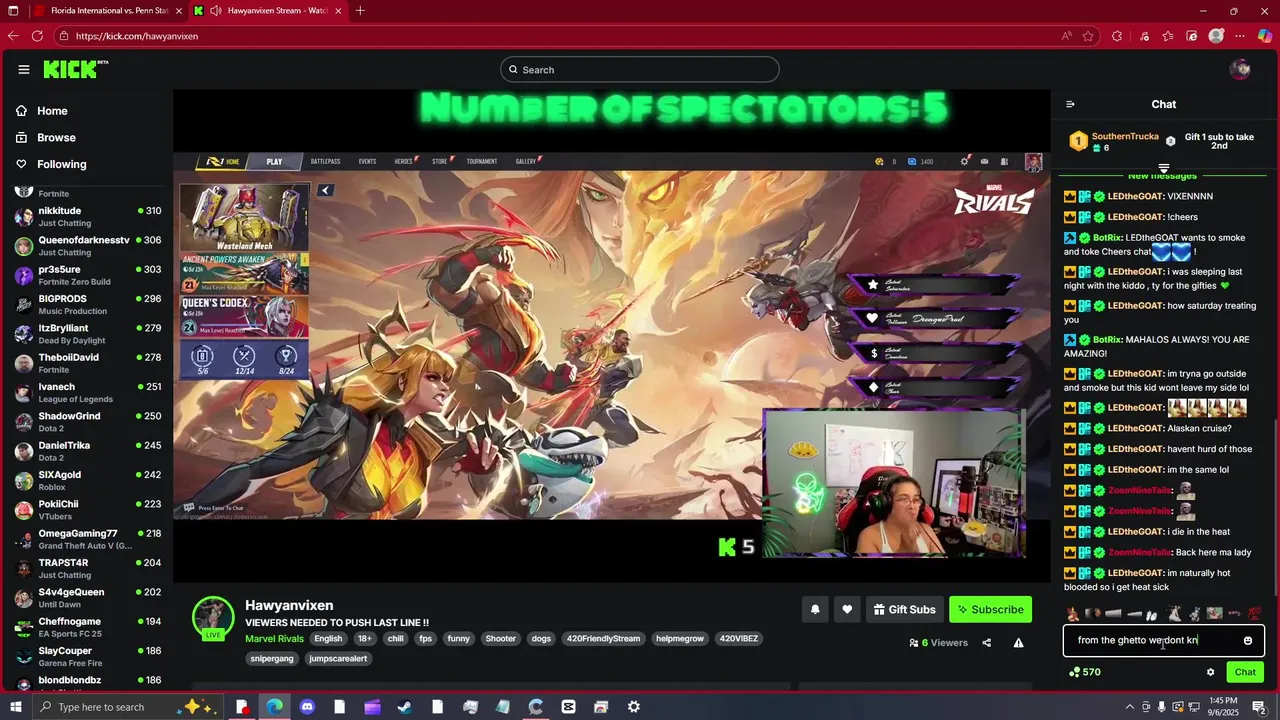Select the Hawyanvixen Stream tab
The width and height of the screenshot is (1280, 720).
[x=266, y=11]
